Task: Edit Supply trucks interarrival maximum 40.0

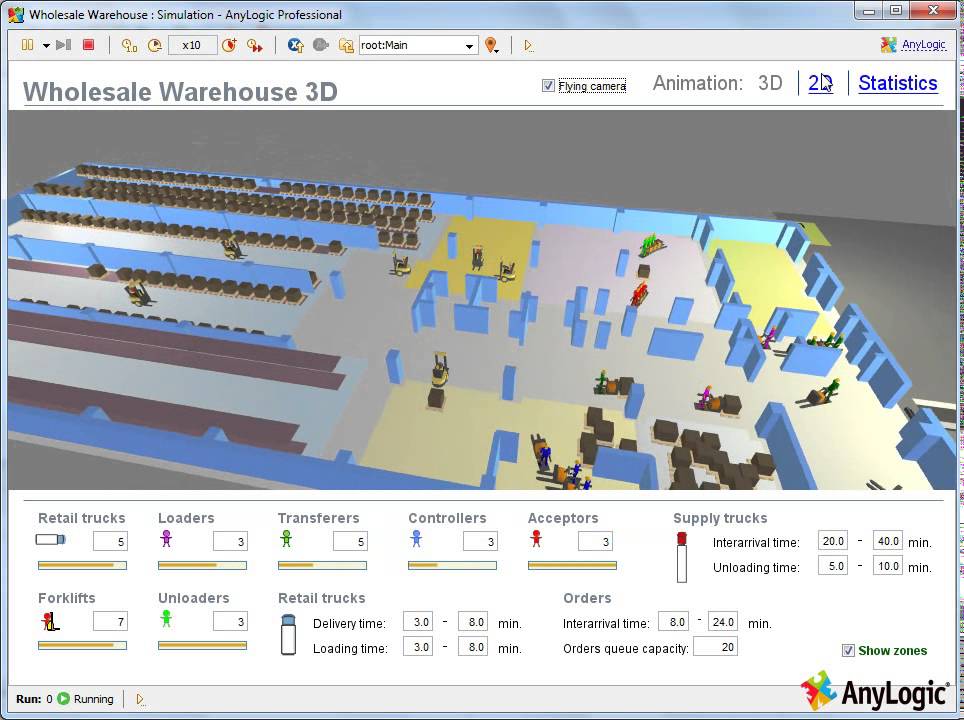Action: click(x=888, y=541)
